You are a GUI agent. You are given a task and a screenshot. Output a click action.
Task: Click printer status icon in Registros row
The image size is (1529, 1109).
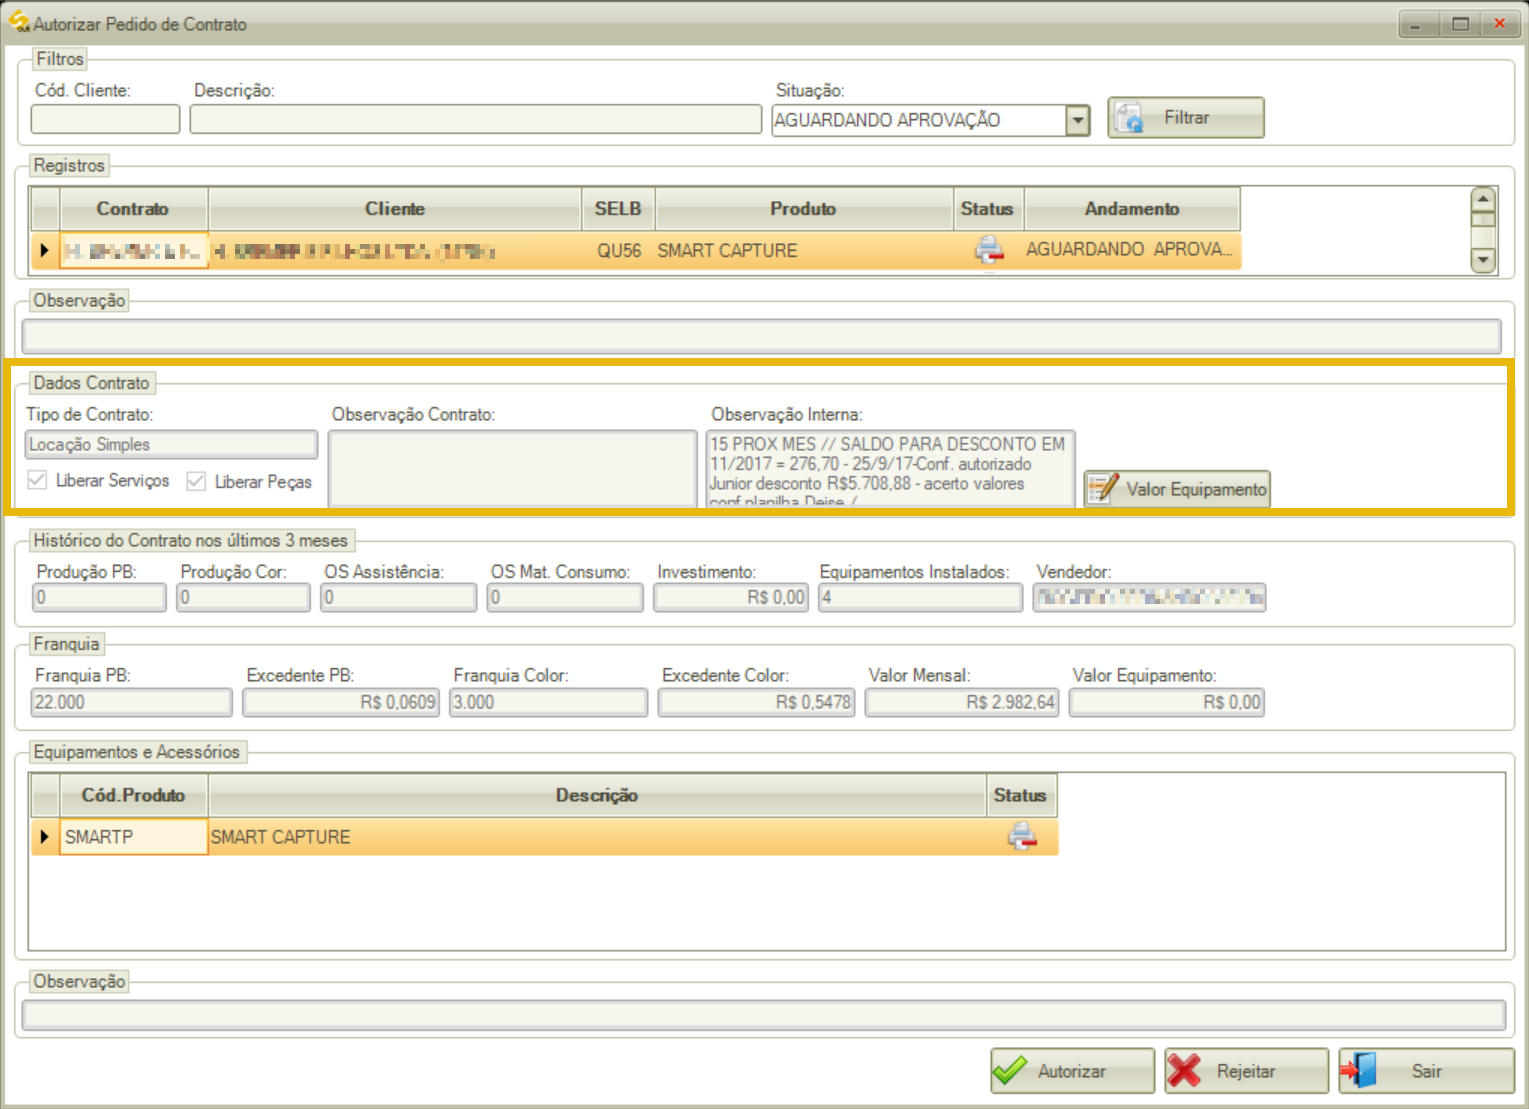pyautogui.click(x=989, y=250)
